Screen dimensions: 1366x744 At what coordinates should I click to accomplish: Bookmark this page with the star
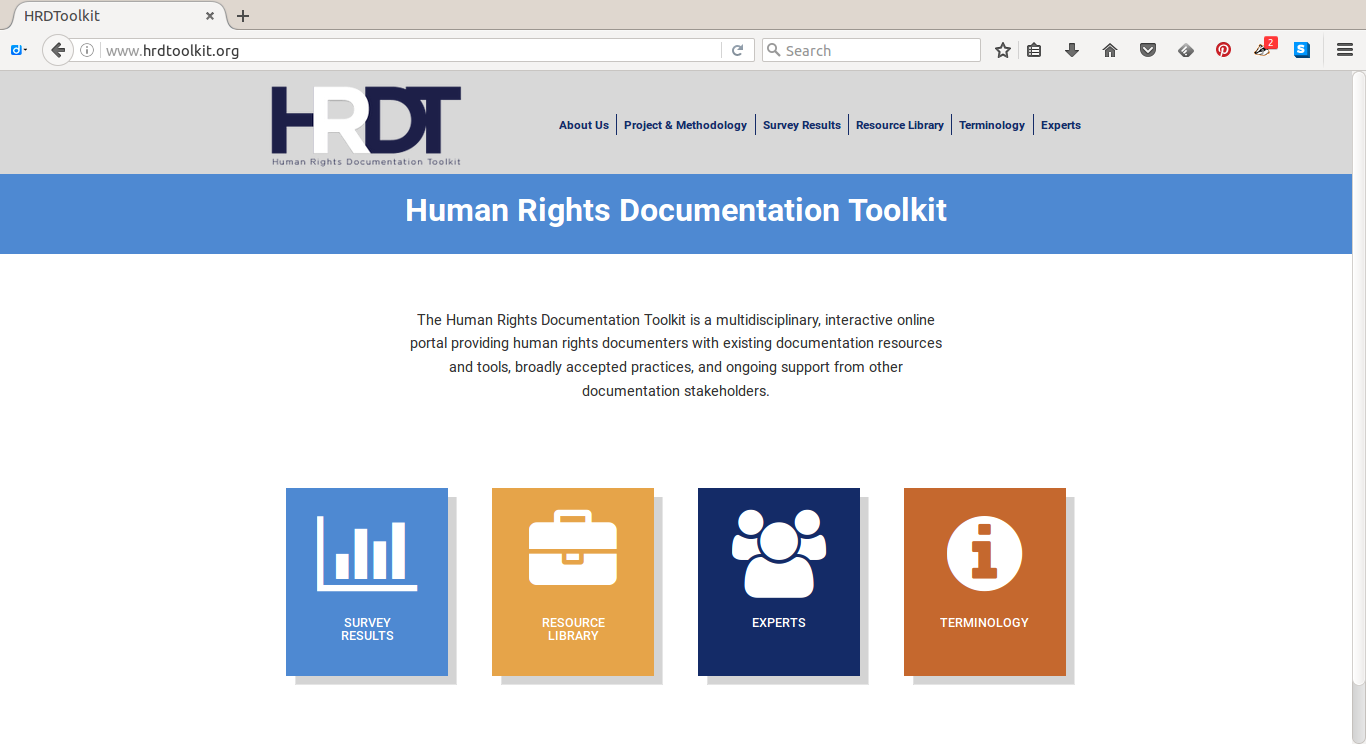tap(1002, 50)
